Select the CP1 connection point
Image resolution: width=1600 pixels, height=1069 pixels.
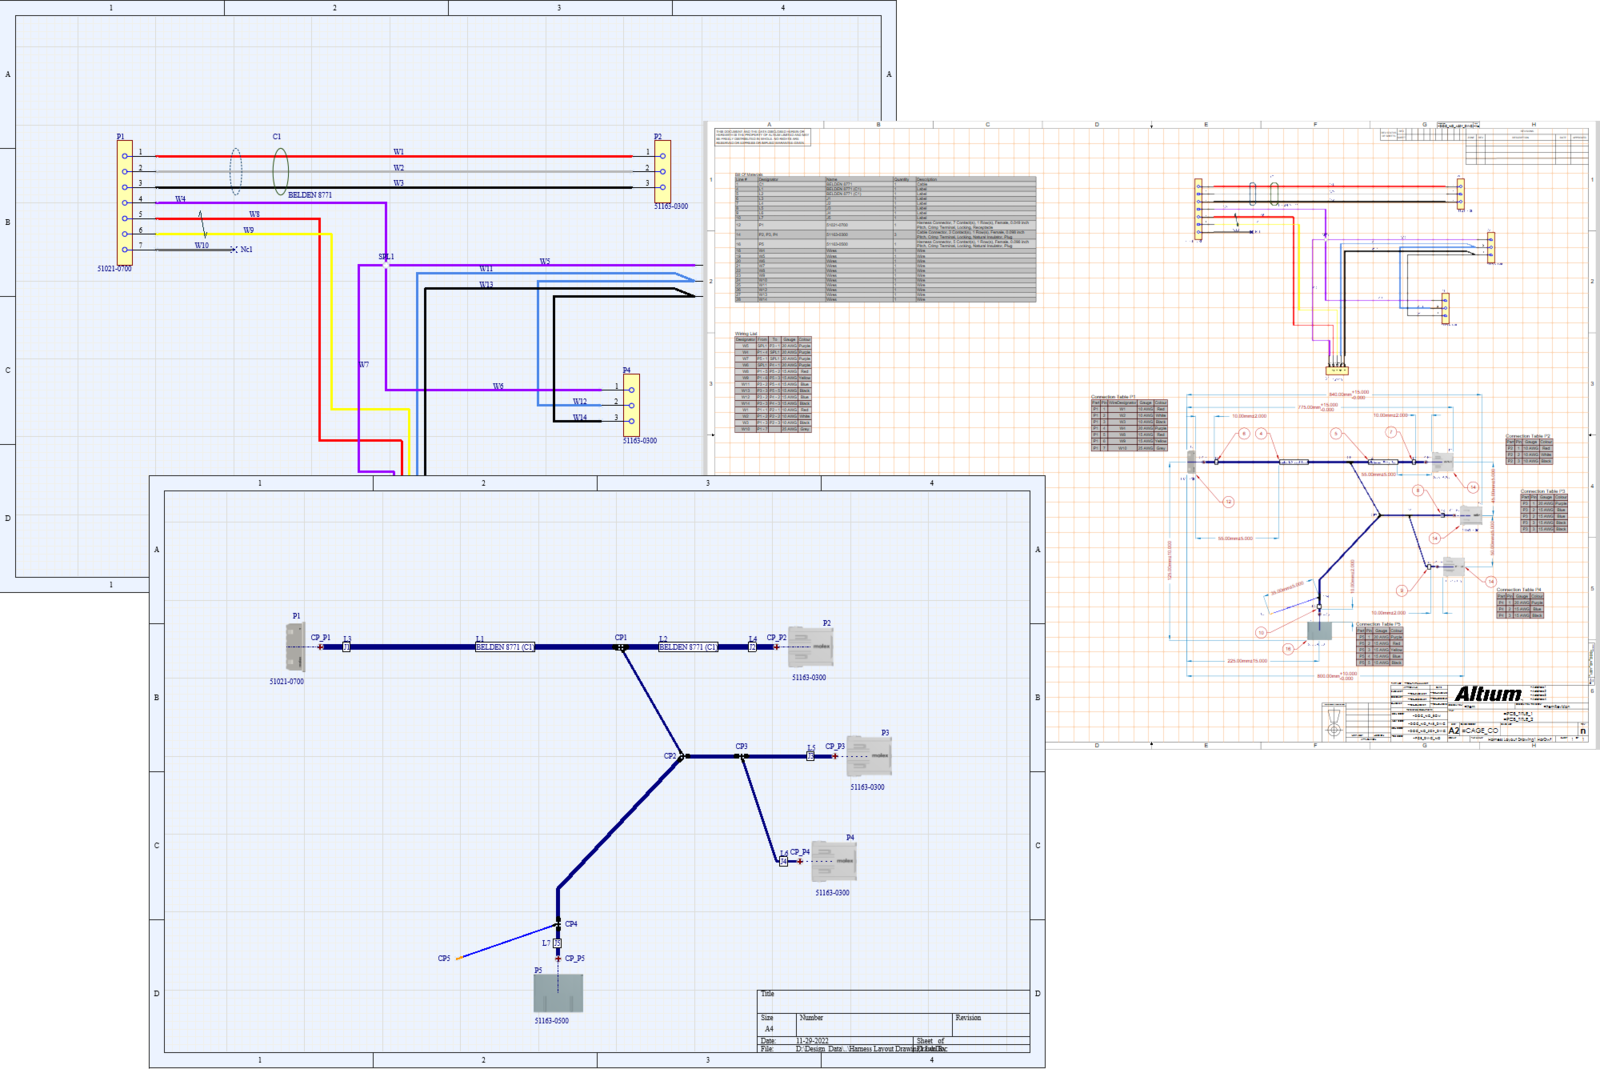[621, 647]
